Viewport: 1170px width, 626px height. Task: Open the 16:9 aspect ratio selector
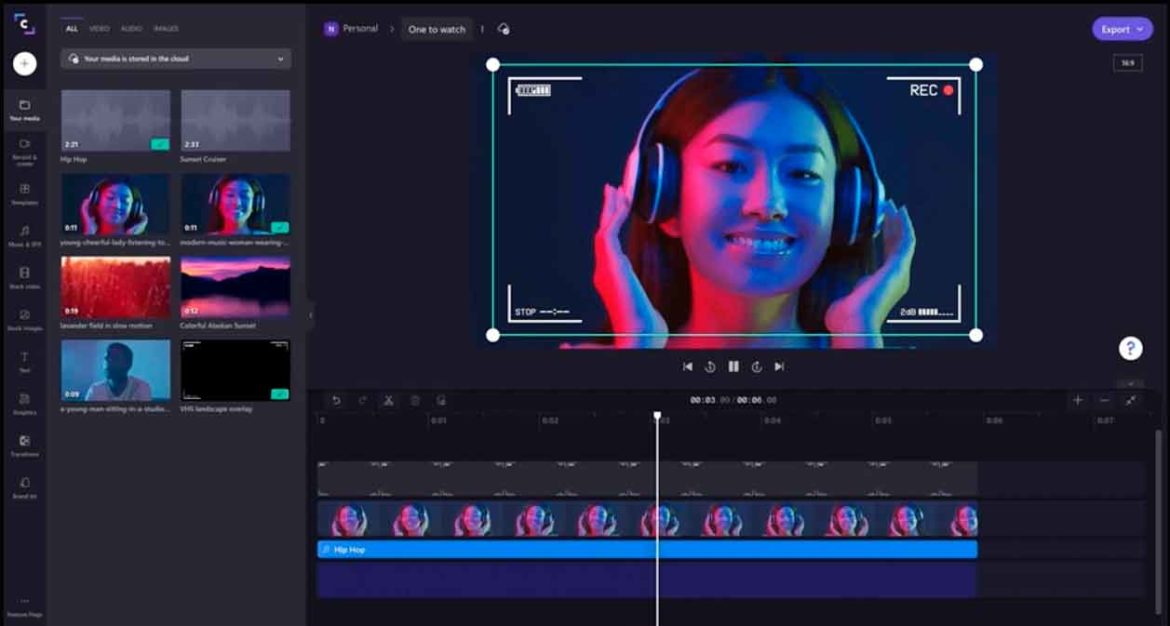[1127, 62]
